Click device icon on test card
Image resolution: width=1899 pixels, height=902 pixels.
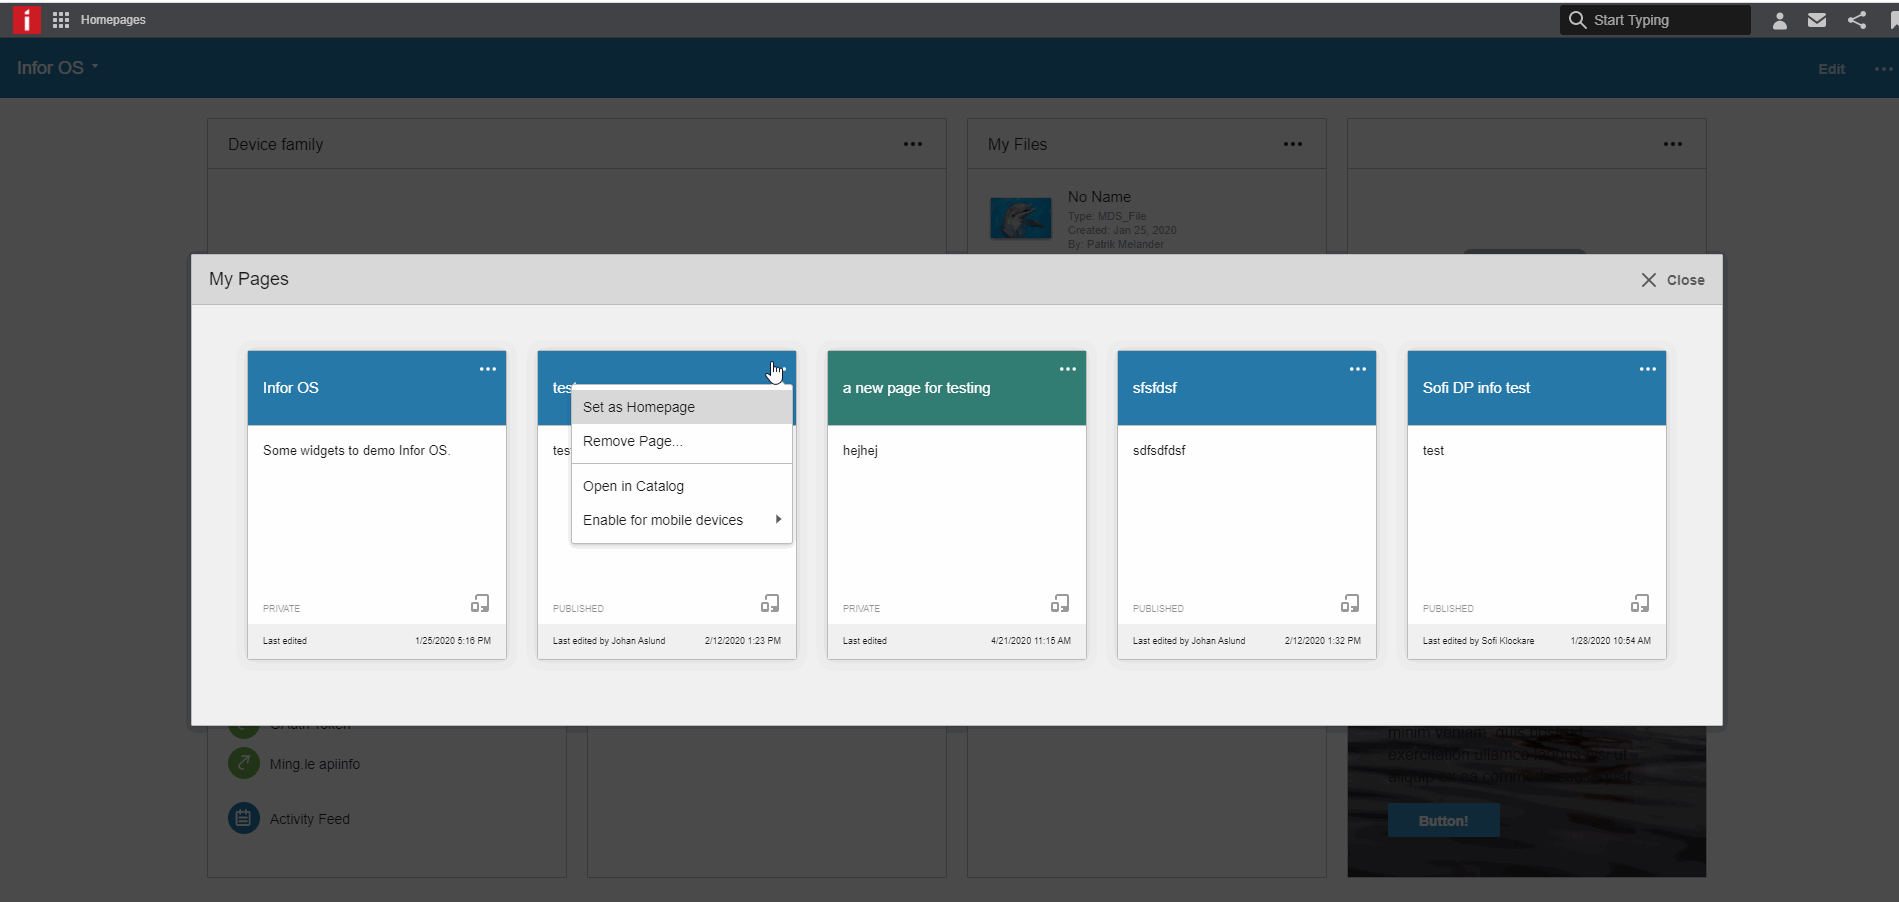tap(770, 603)
